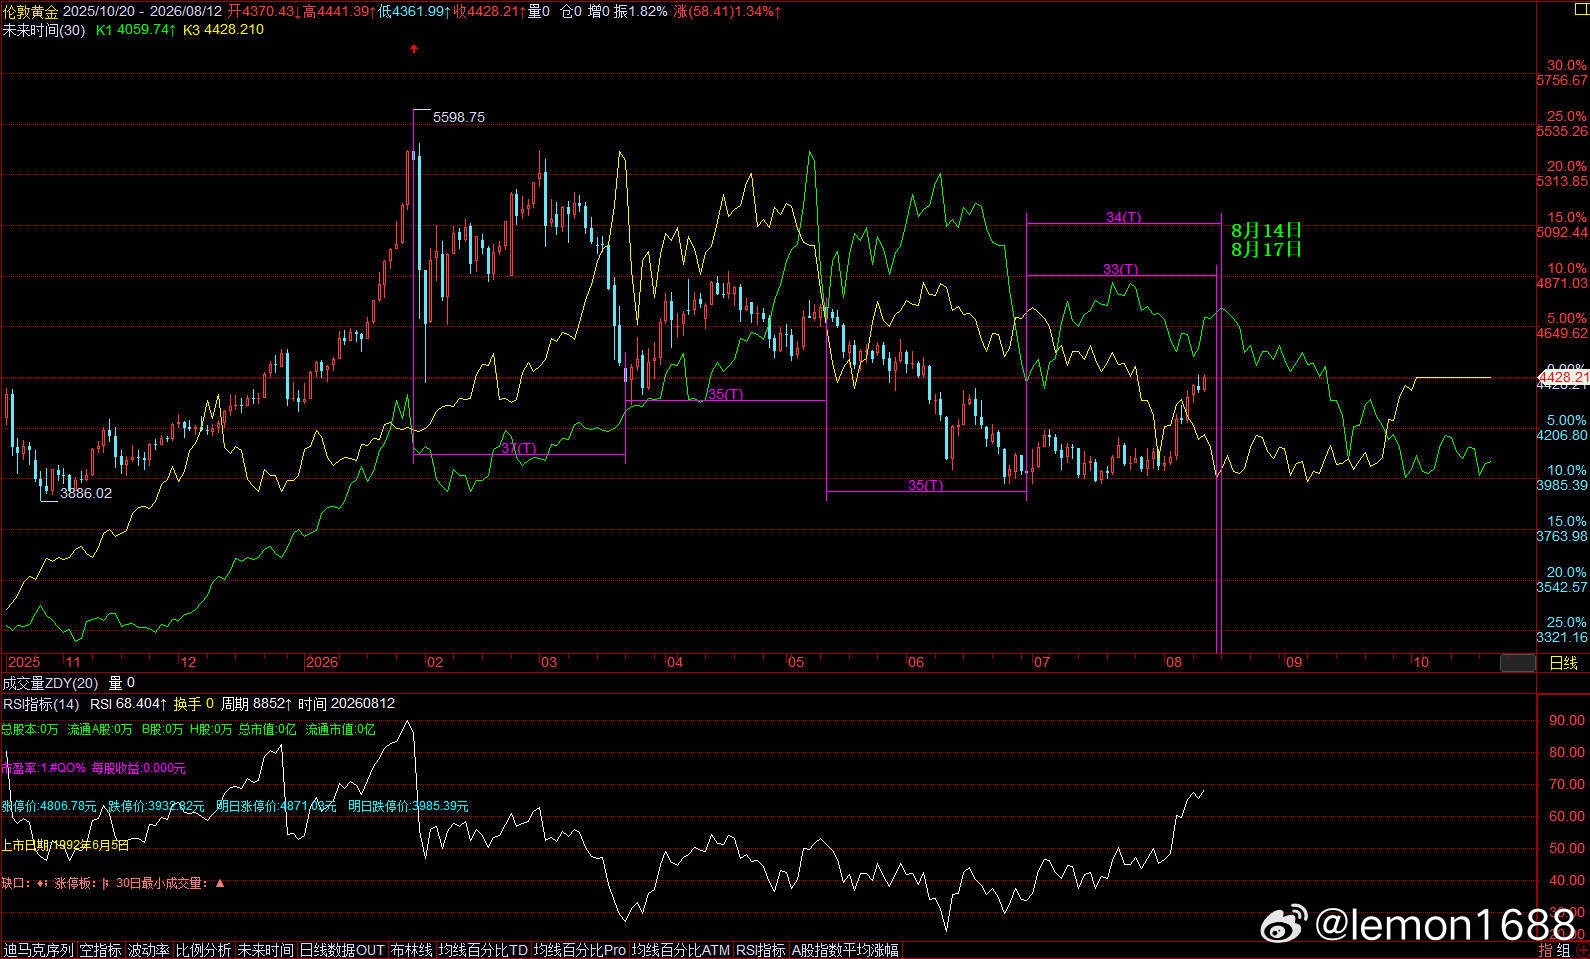Click the 成交量ZDY(20) indicator label
Screen dimensions: 1590x959
pyautogui.click(x=50, y=683)
